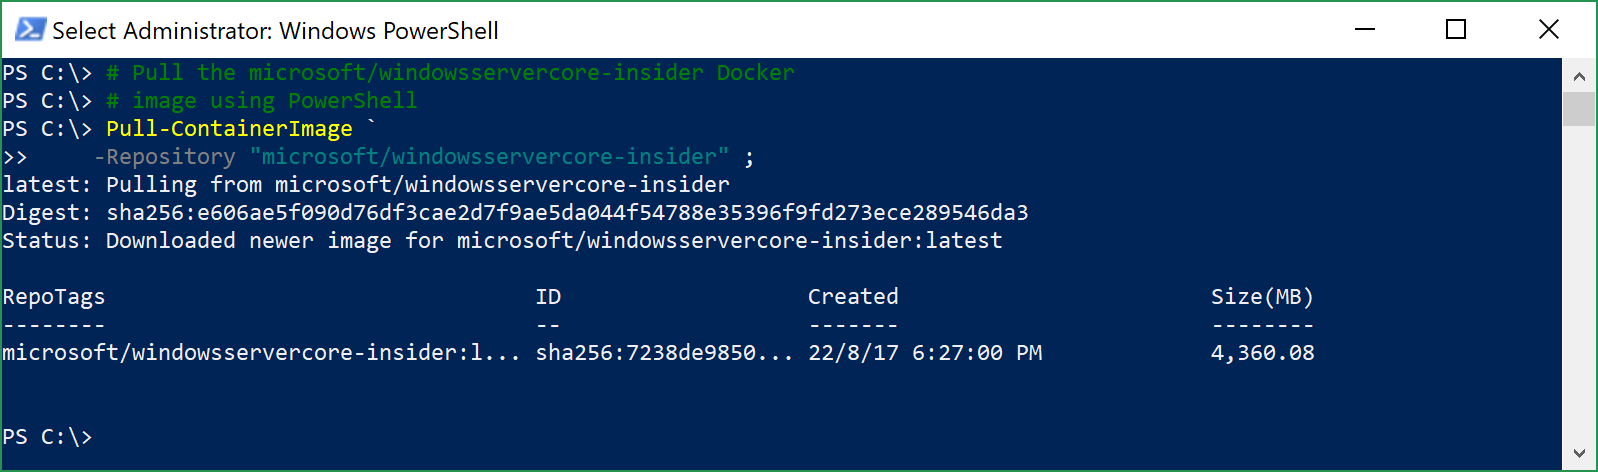Click the RepoTags column header
Viewport: 1598px width, 472px height.
click(x=54, y=297)
